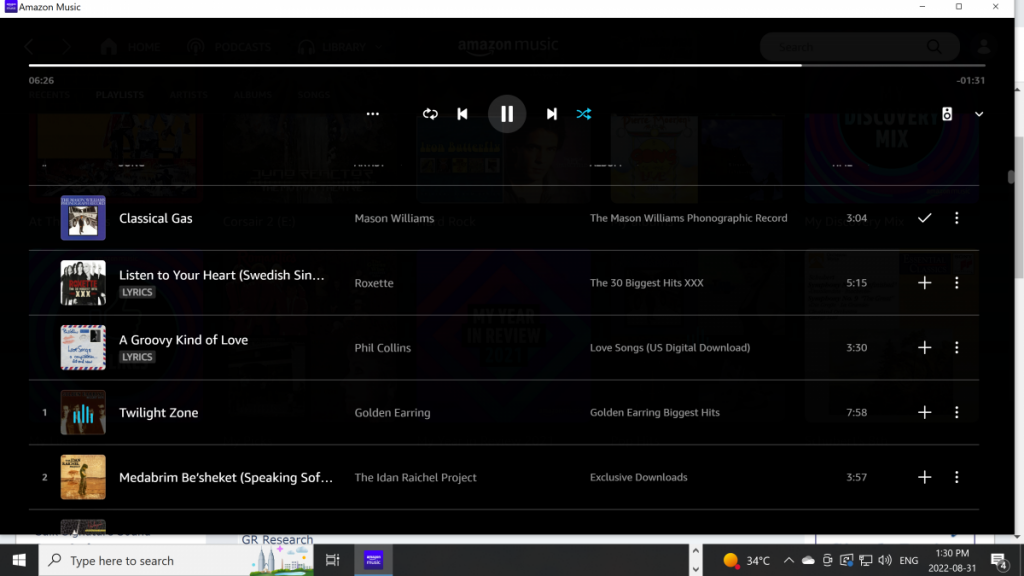Open album The 30 Biggest Hits XXX
This screenshot has width=1024, height=576.
pos(647,283)
